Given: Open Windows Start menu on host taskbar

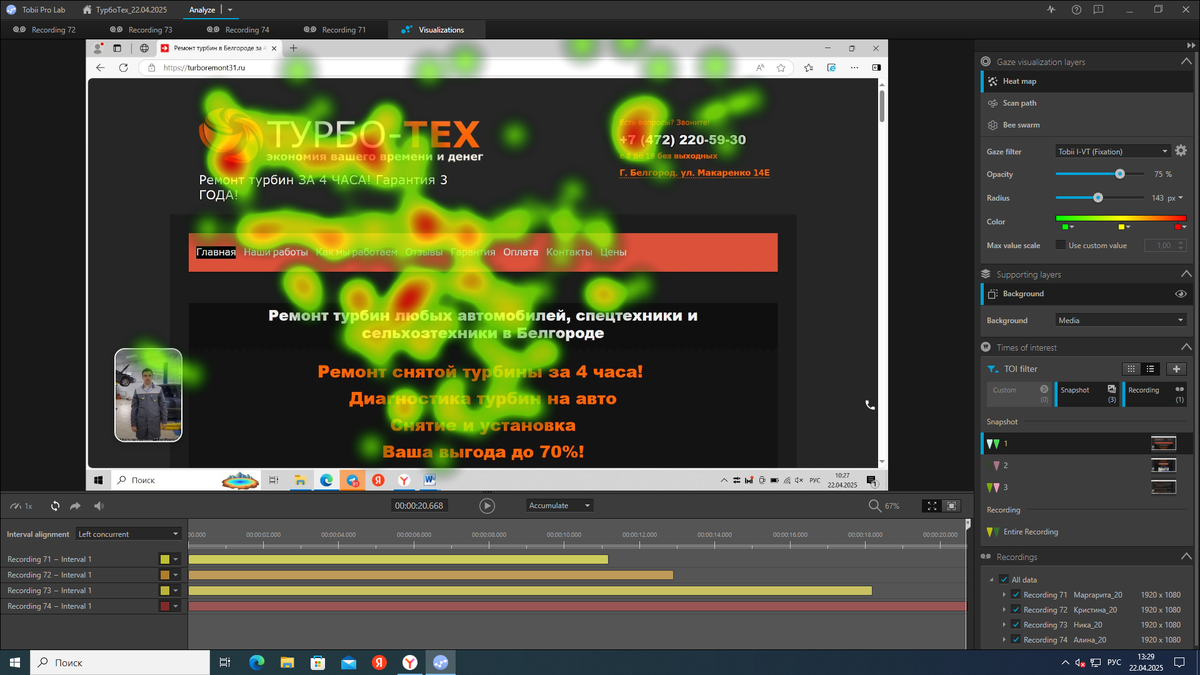Looking at the screenshot, I should tap(15, 662).
